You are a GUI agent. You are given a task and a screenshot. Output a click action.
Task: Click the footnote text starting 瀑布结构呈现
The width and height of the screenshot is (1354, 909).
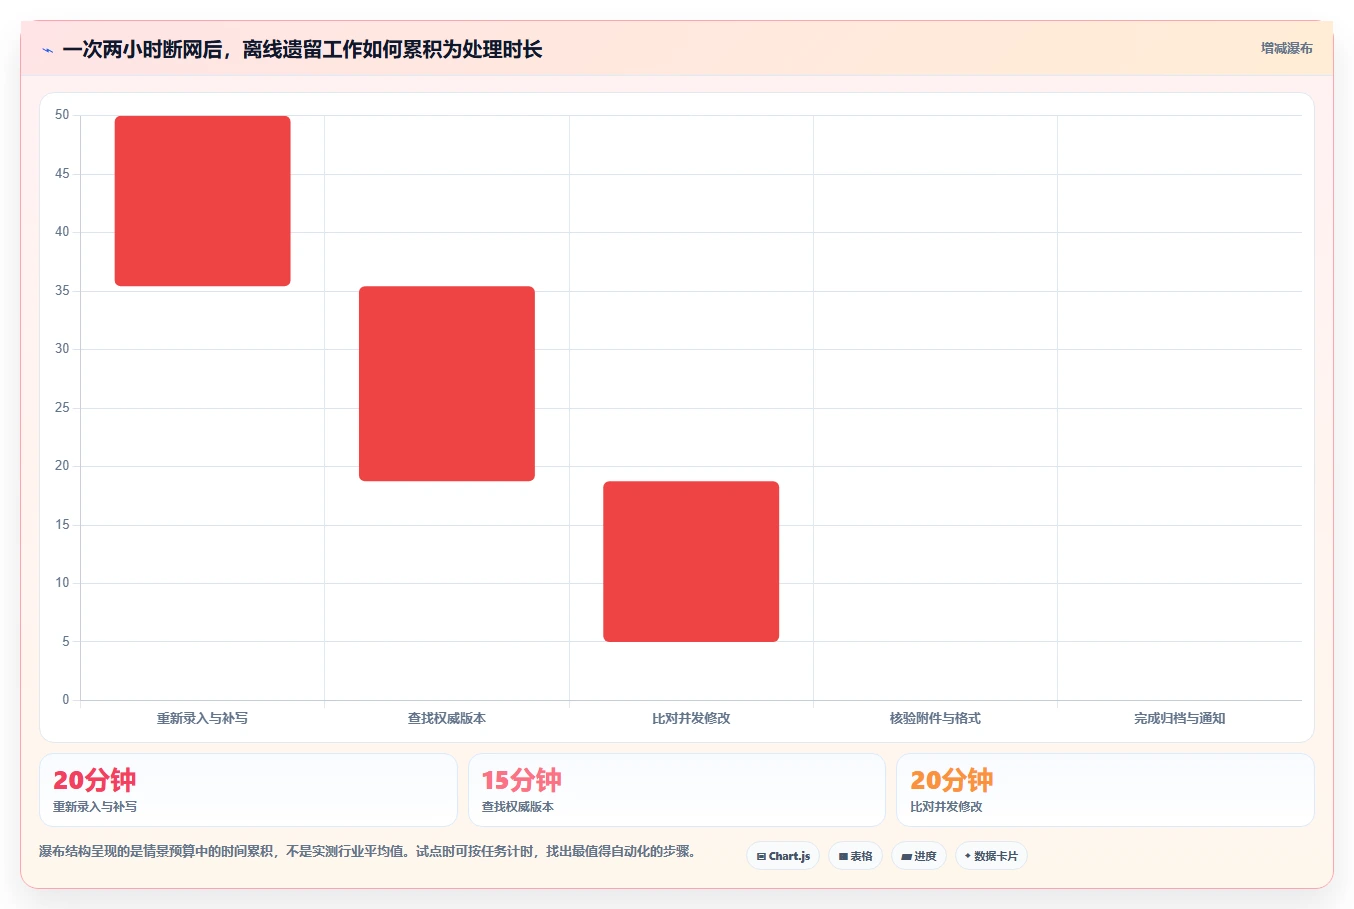(x=368, y=852)
